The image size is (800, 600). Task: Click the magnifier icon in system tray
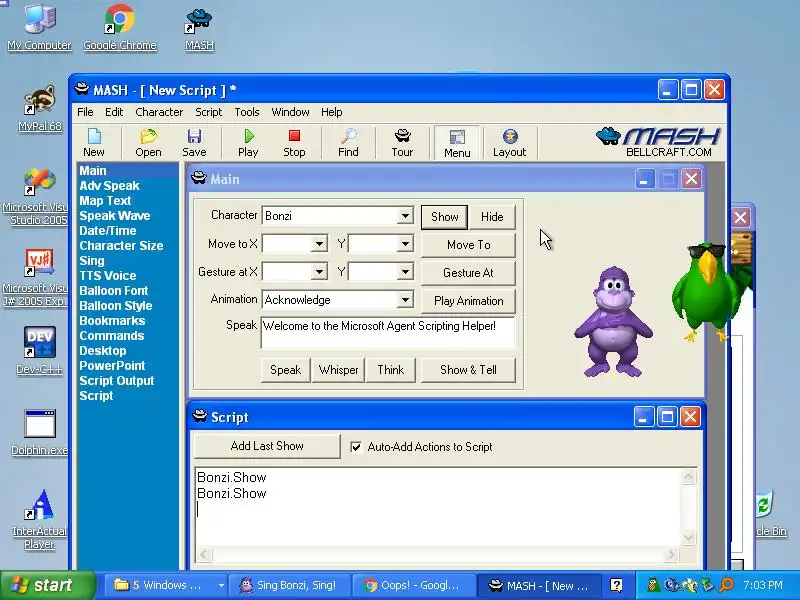[727, 585]
